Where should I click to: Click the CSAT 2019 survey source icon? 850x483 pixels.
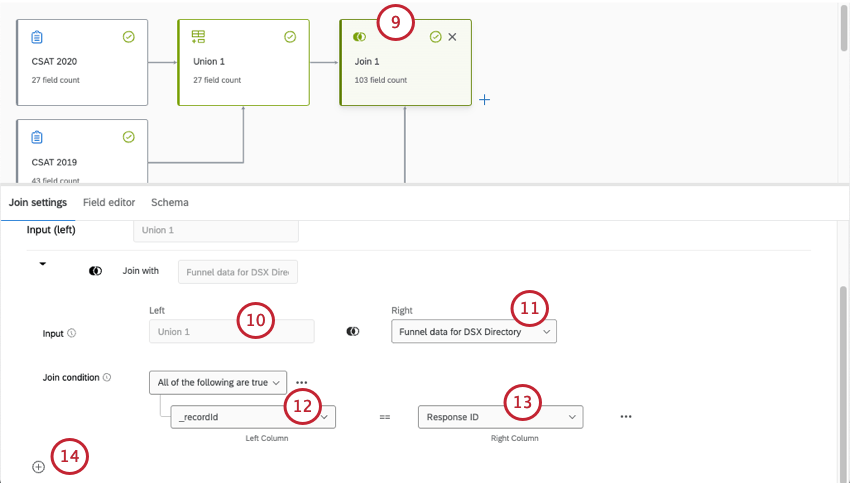click(37, 137)
